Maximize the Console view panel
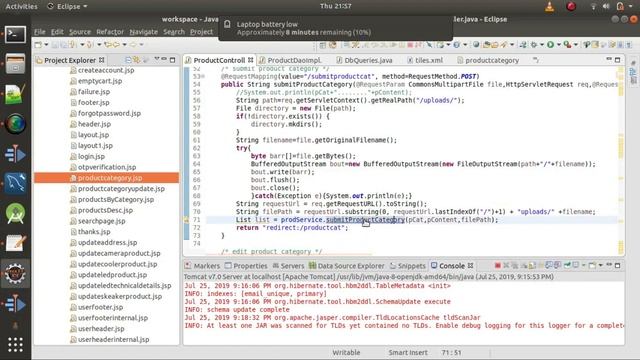The height and width of the screenshot is (360, 640). (618, 265)
